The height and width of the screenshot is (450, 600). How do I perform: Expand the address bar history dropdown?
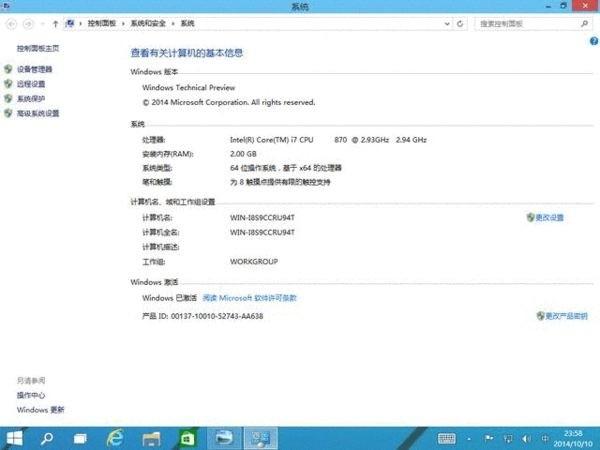tap(447, 24)
